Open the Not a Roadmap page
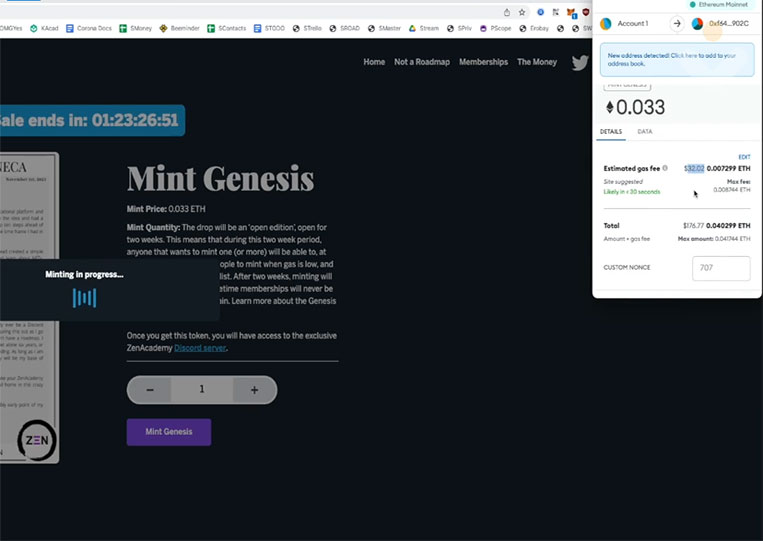763x541 pixels. point(422,62)
